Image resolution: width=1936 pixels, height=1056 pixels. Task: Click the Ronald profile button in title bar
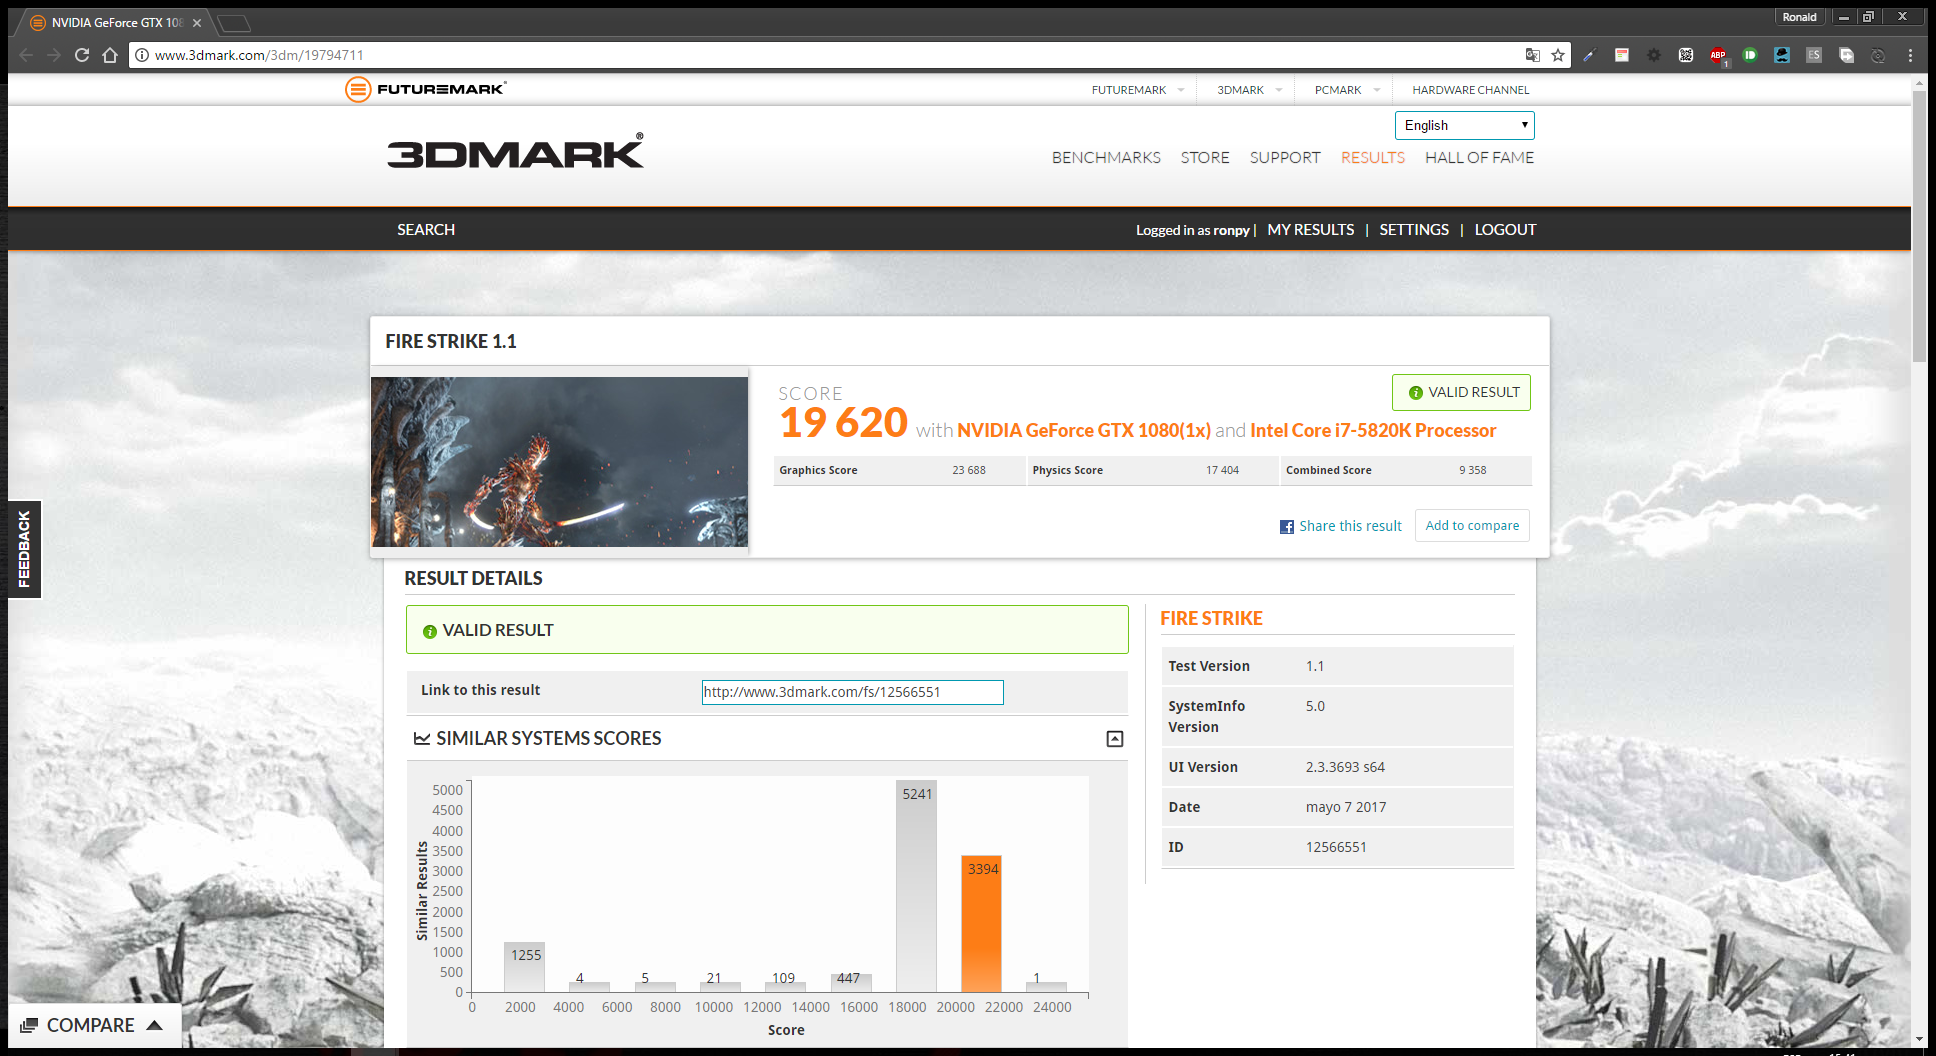pyautogui.click(x=1799, y=17)
